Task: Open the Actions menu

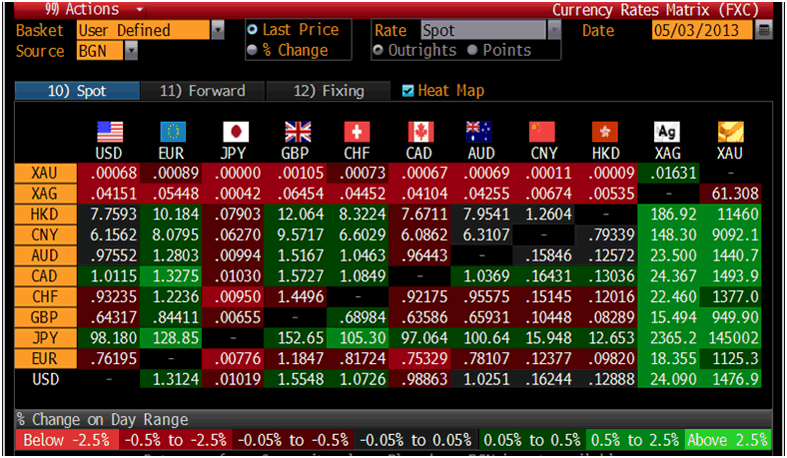Action: click(70, 10)
